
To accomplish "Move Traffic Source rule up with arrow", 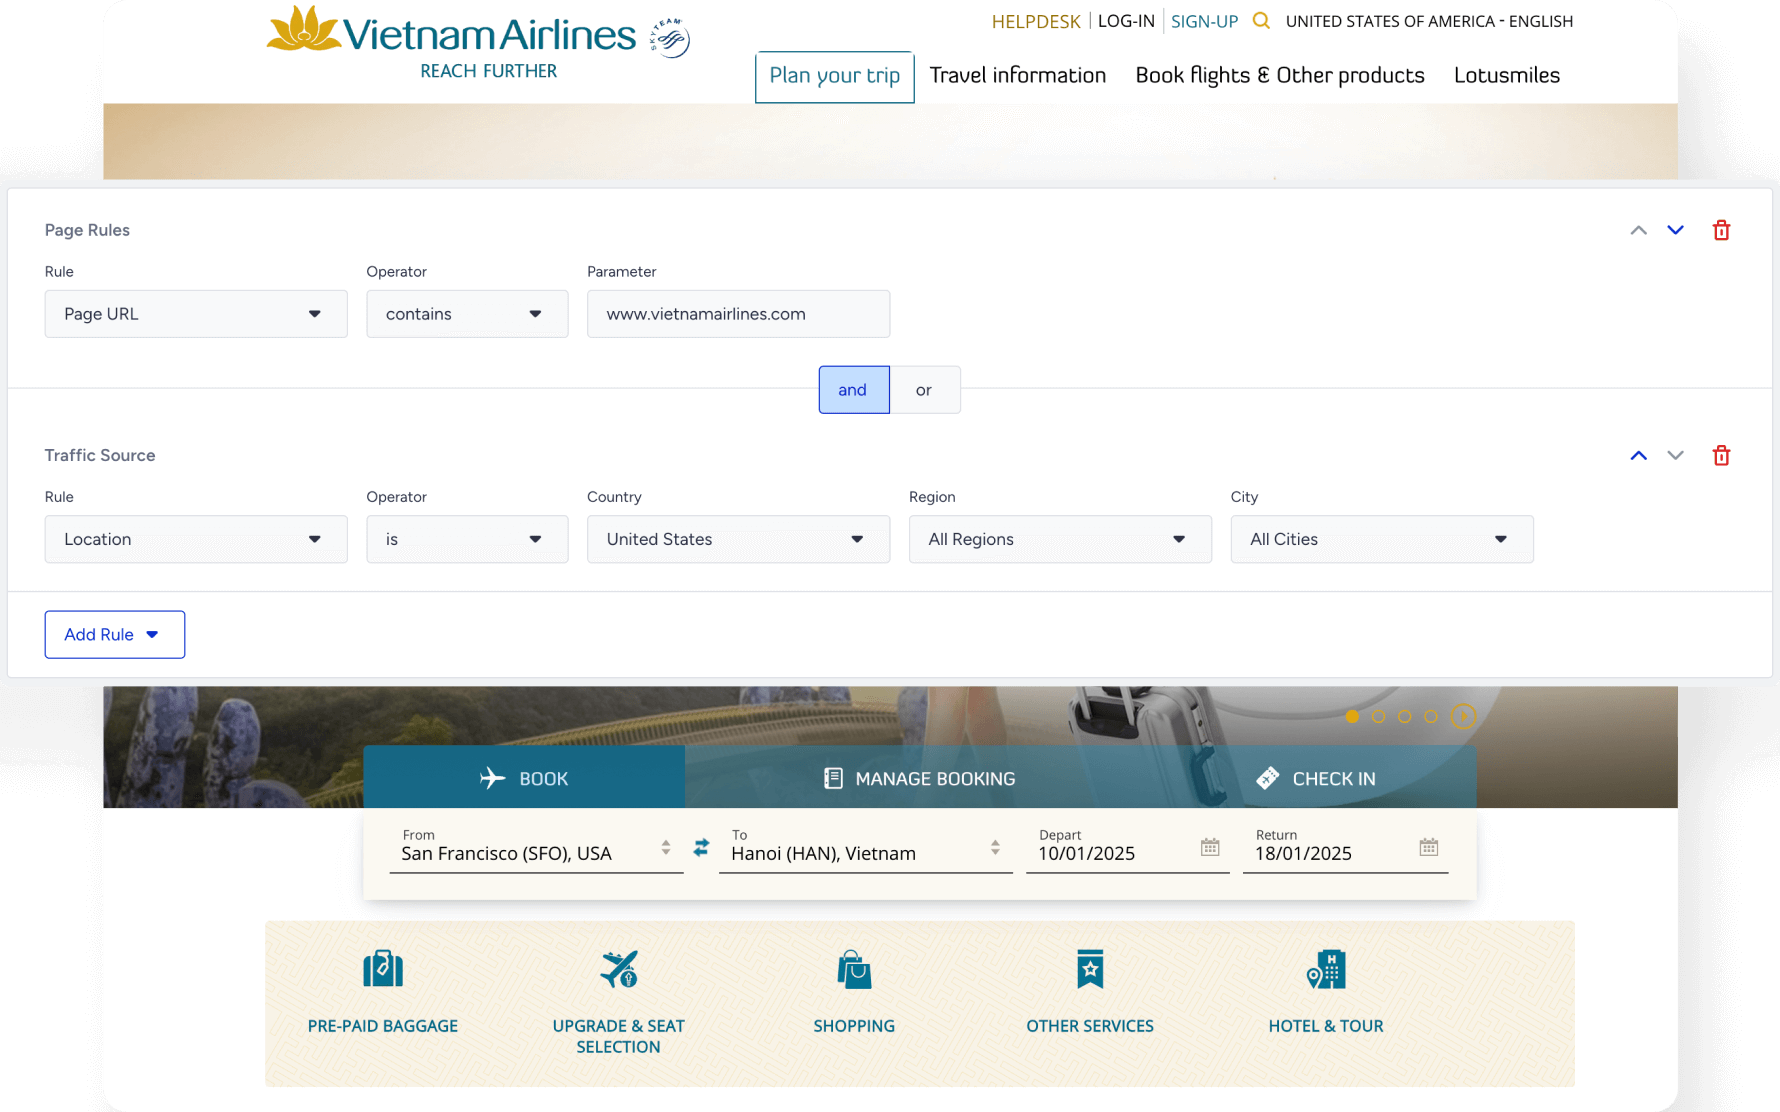I will (x=1638, y=456).
